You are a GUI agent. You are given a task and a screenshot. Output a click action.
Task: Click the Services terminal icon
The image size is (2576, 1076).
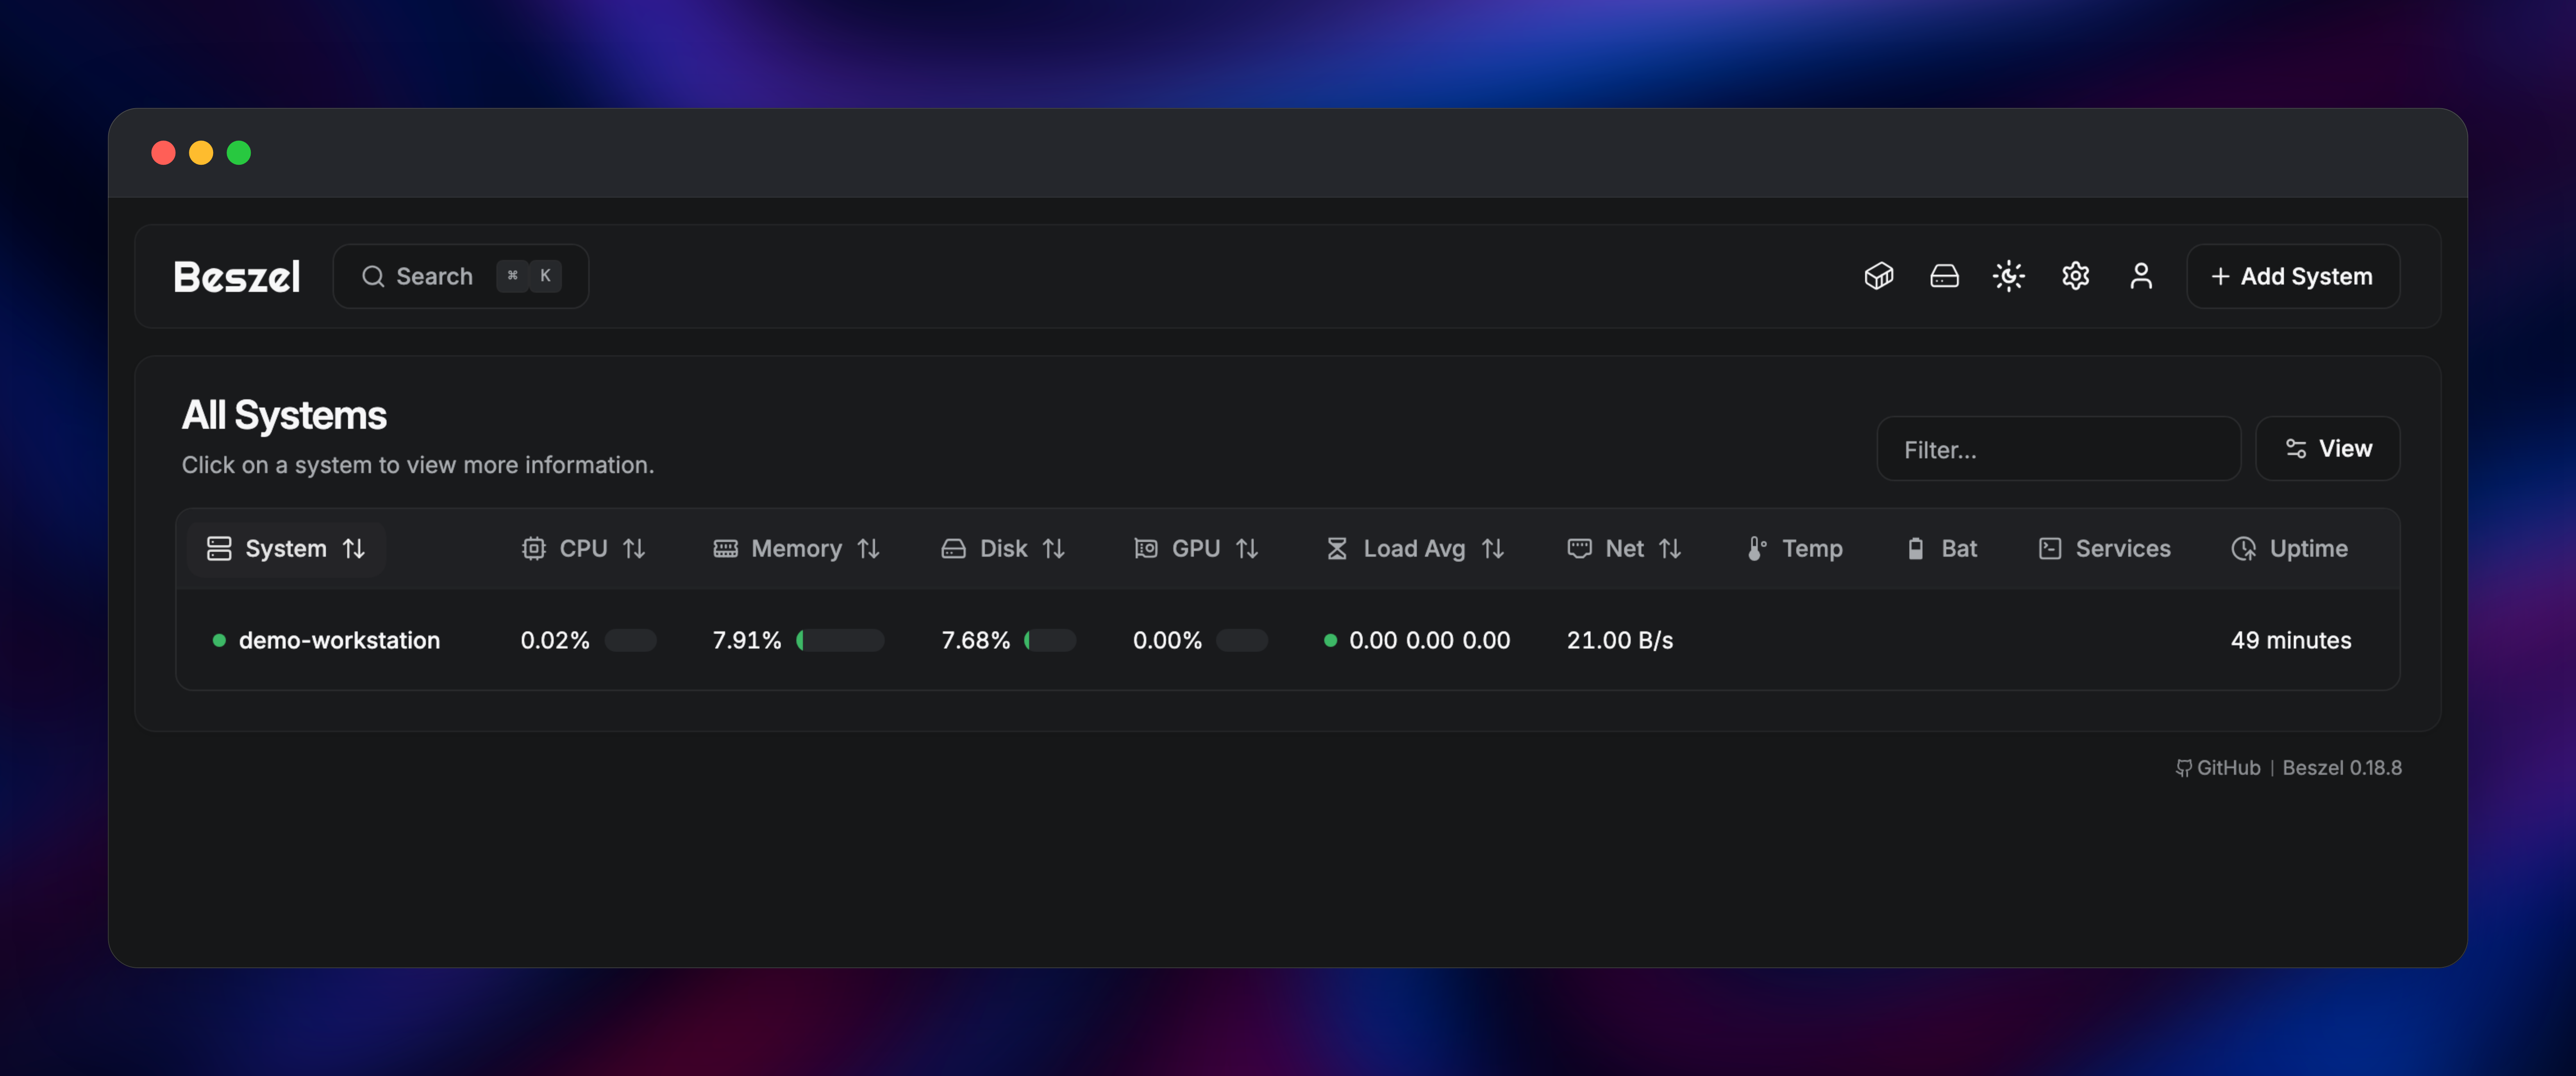(2050, 549)
